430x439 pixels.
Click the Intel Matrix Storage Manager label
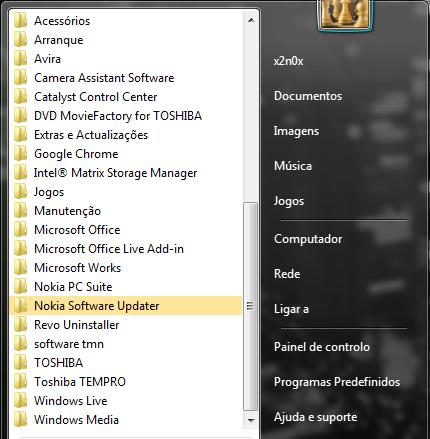[x=115, y=173]
